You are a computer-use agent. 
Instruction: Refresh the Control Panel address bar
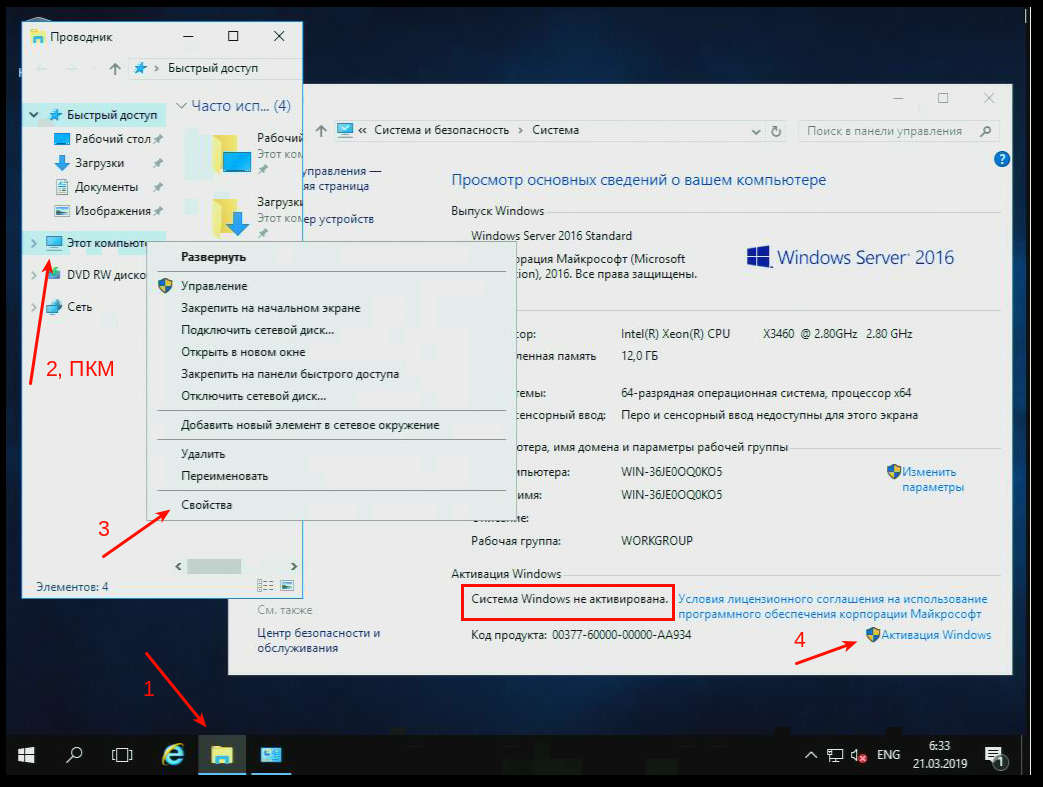tap(776, 131)
